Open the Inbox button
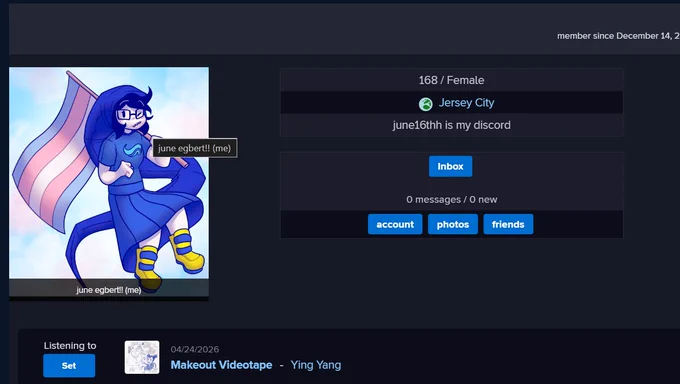 coord(450,166)
